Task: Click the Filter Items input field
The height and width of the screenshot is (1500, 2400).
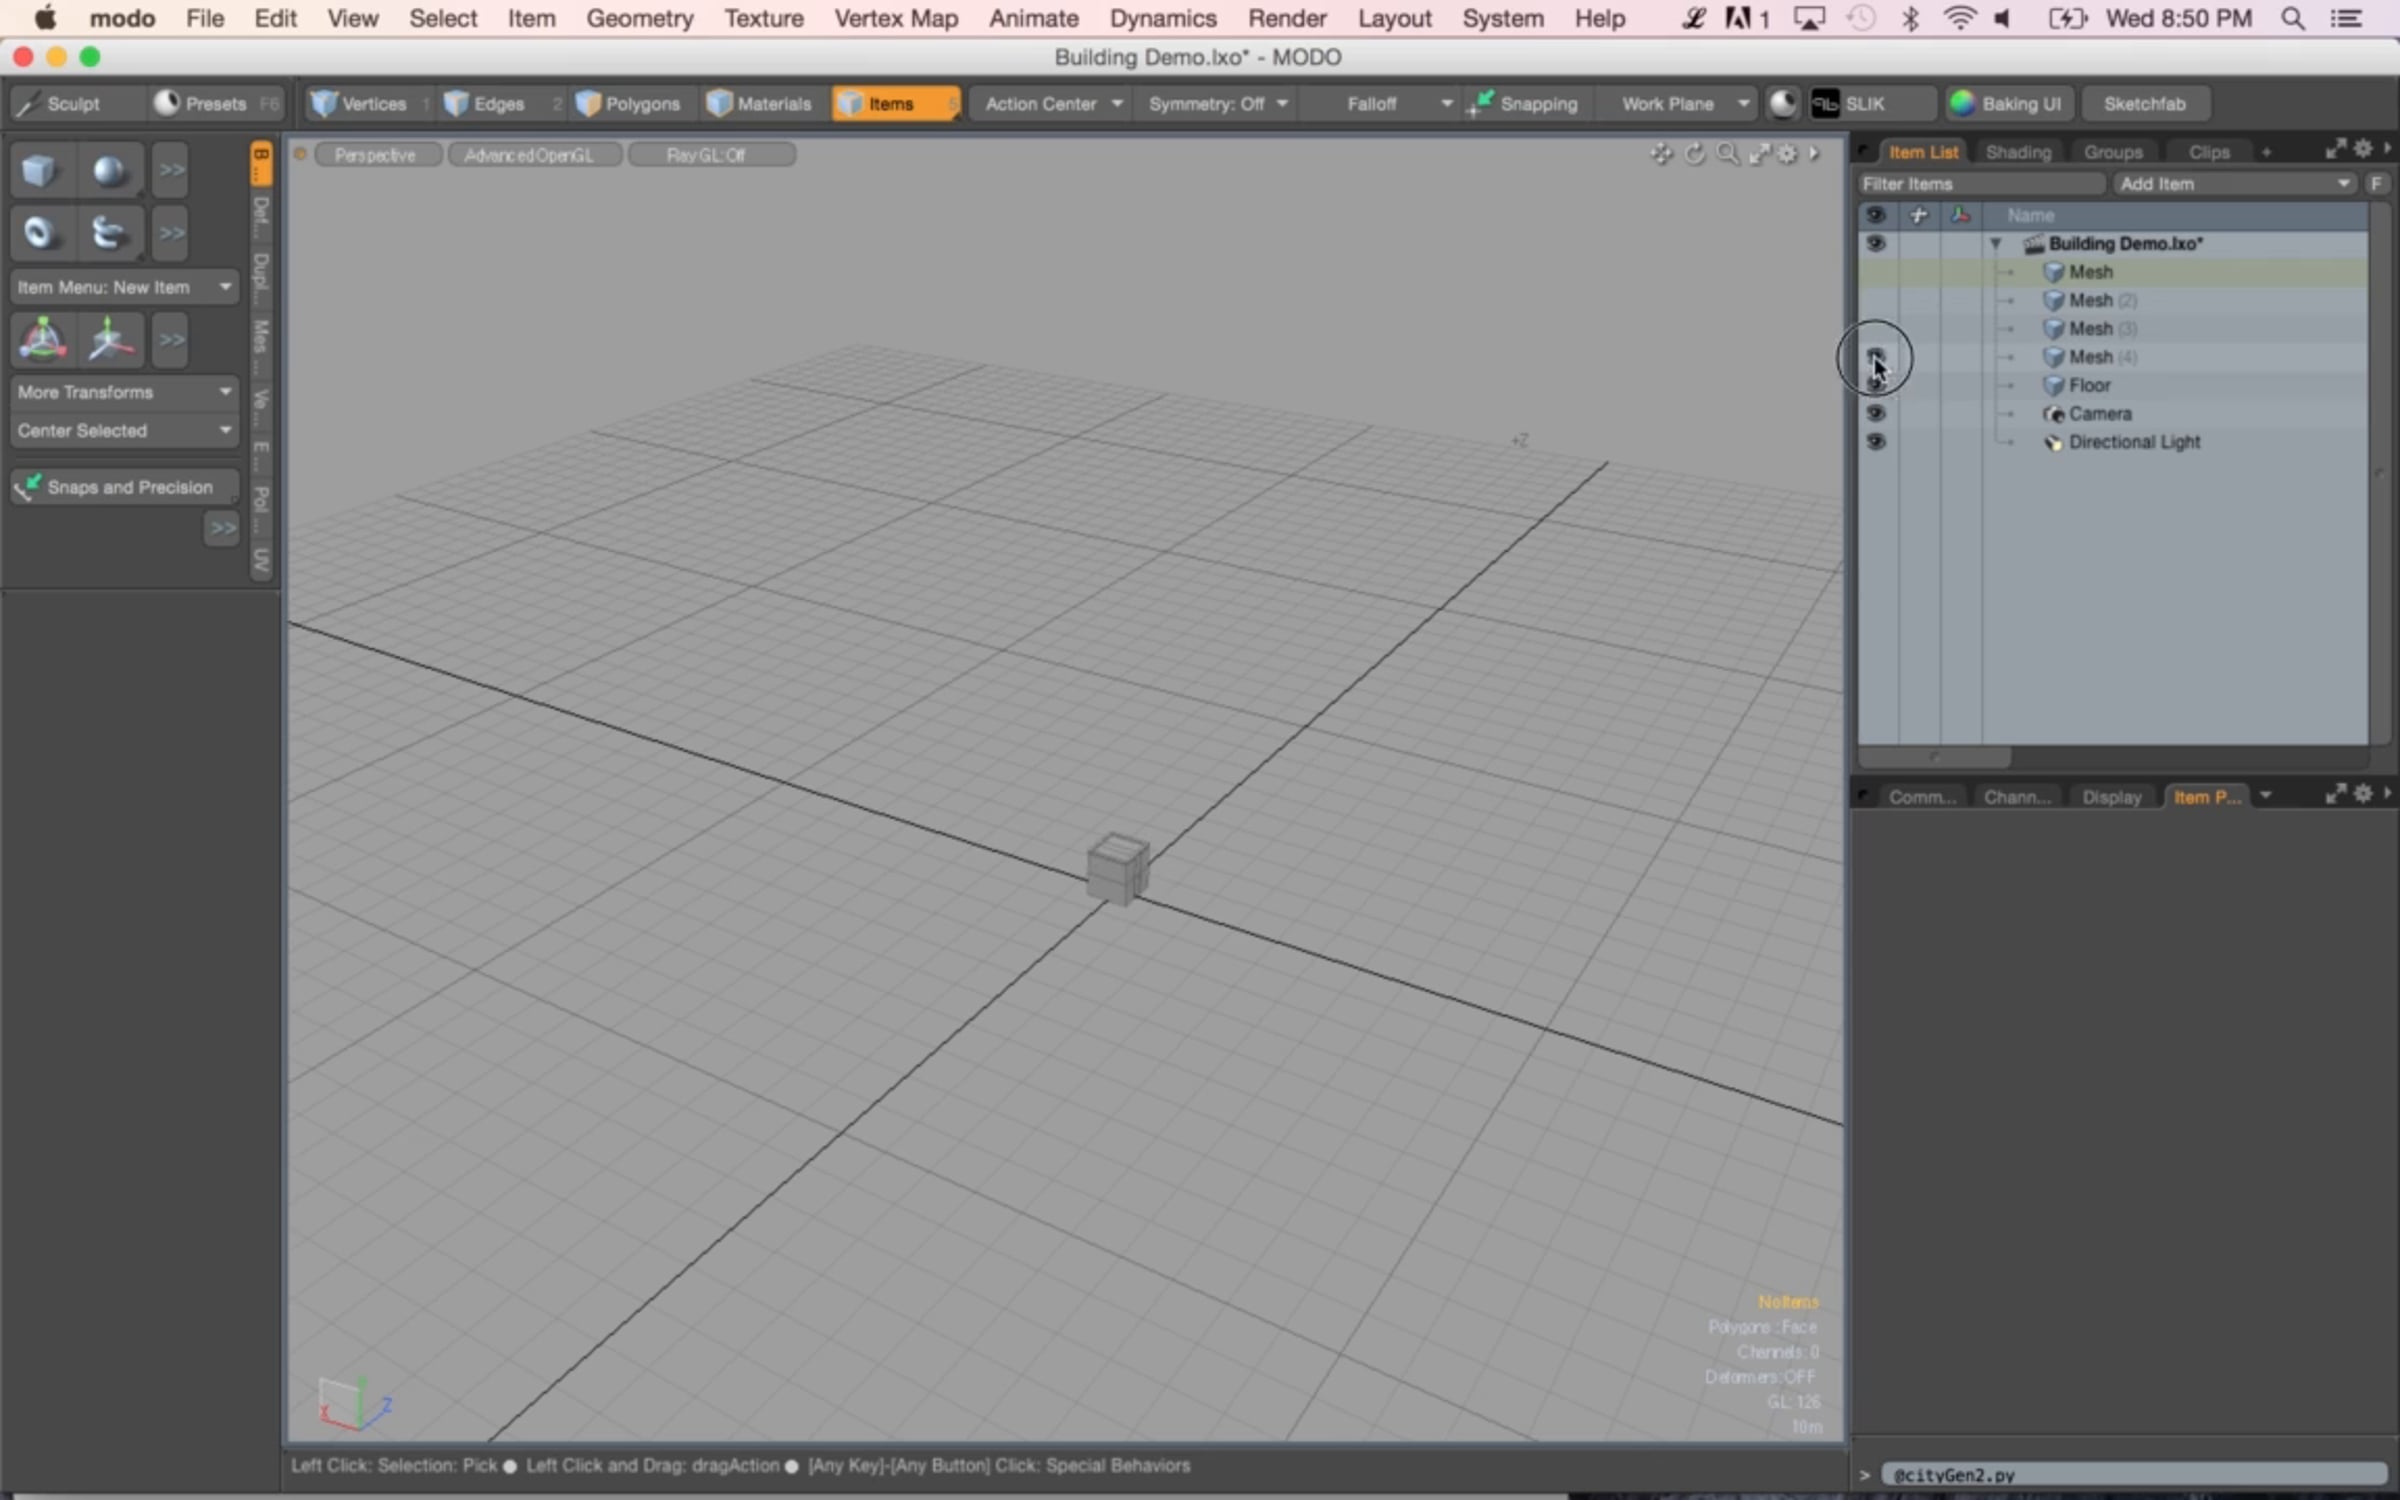Action: coord(1980,184)
